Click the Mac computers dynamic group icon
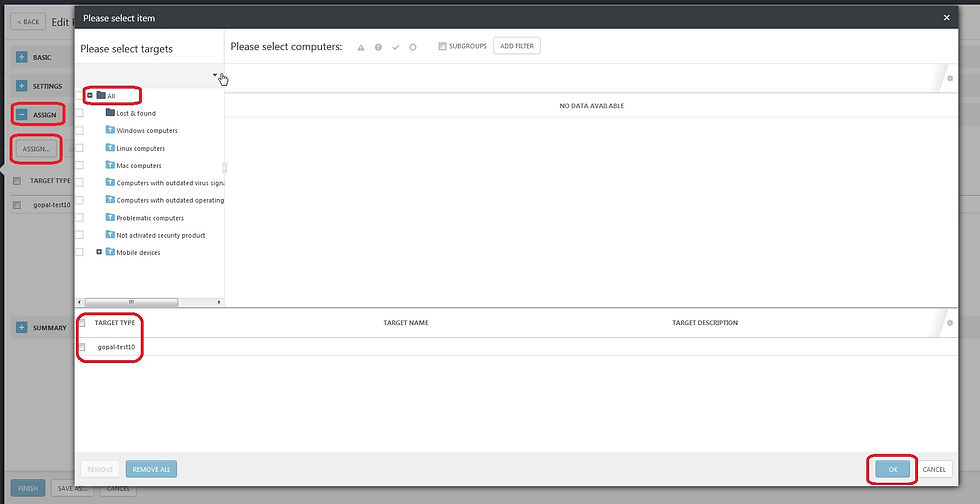Screen dimensions: 980x504 coord(111,165)
